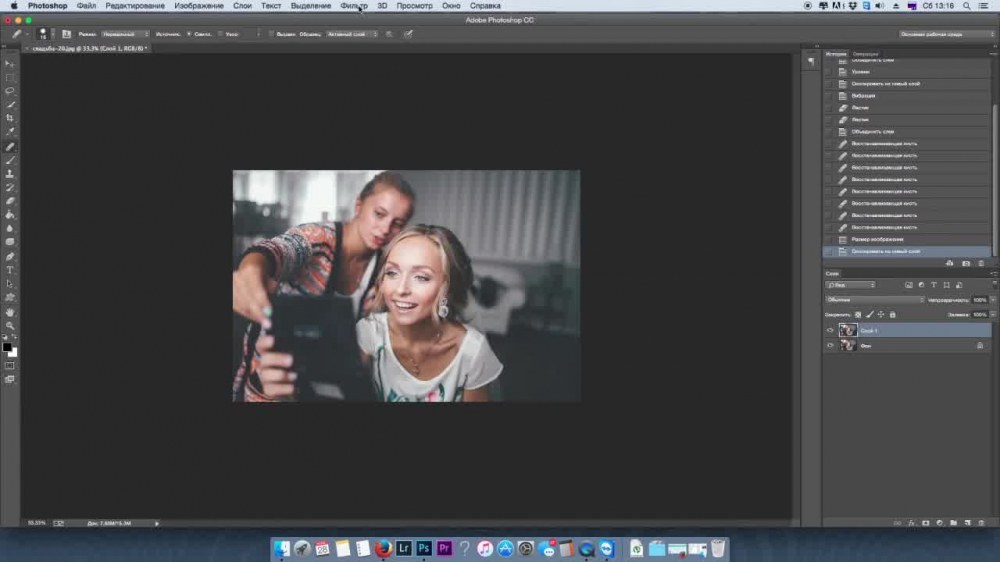This screenshot has height=562, width=1000.
Task: Select the Clone Stamp tool
Action: [x=11, y=173]
